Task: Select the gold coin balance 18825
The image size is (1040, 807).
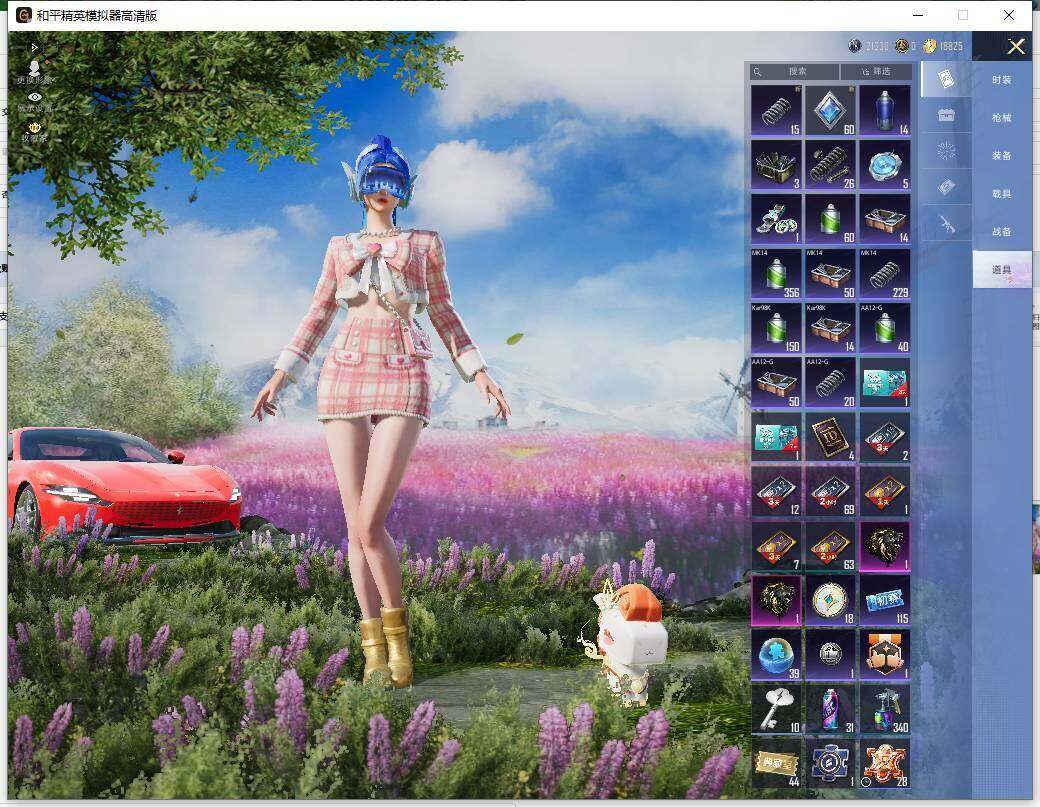Action: pos(943,46)
